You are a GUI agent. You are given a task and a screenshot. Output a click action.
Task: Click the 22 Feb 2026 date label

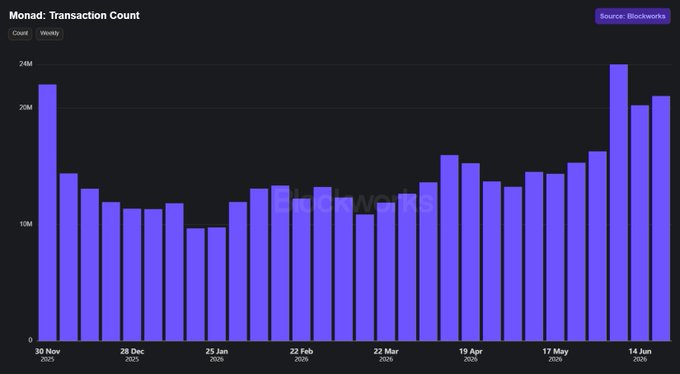click(301, 355)
